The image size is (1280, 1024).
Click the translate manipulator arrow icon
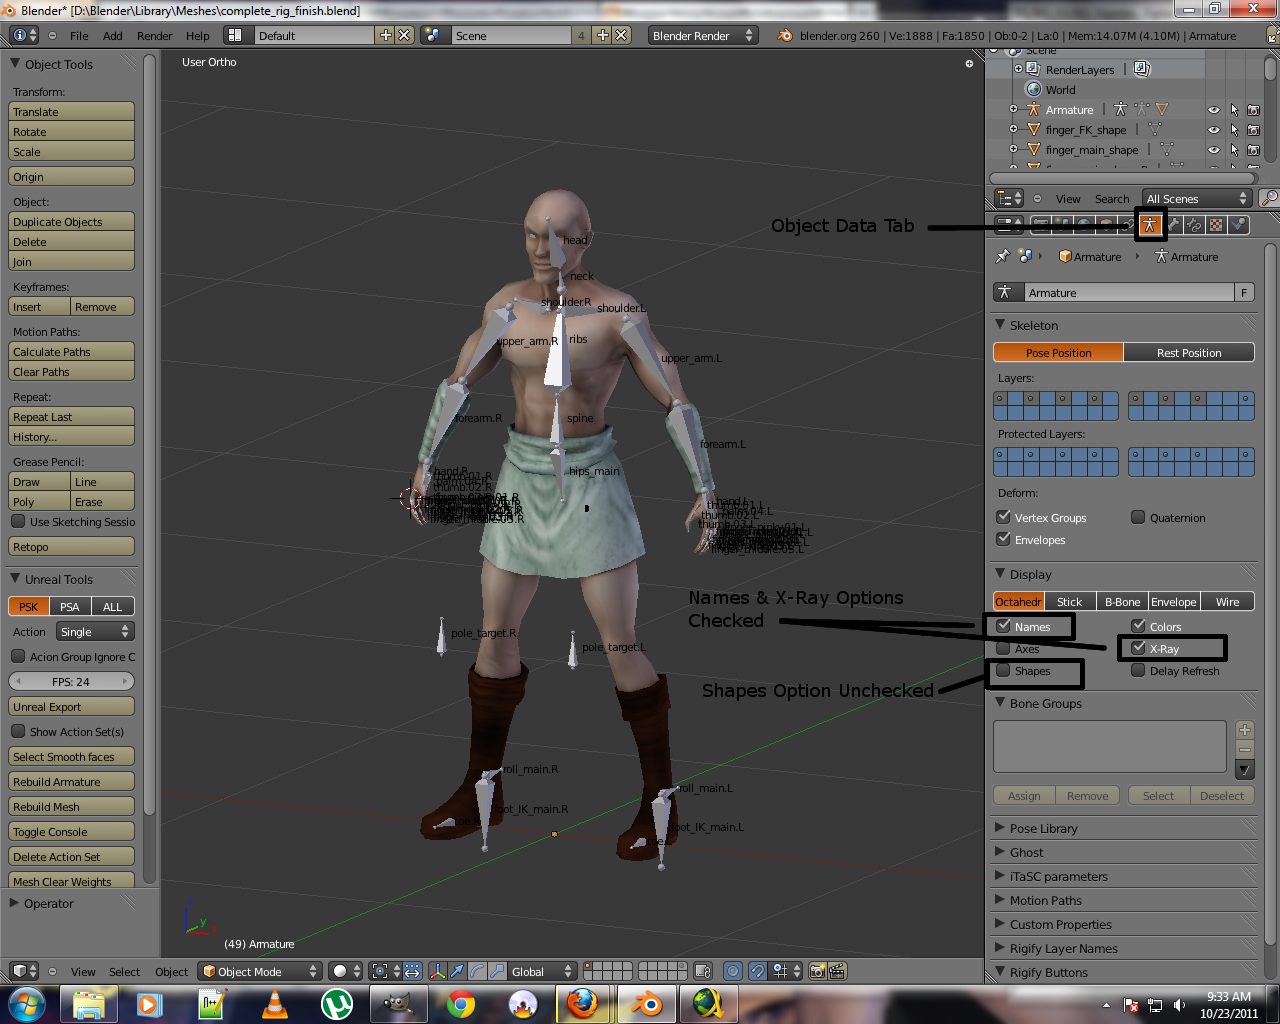[x=457, y=971]
